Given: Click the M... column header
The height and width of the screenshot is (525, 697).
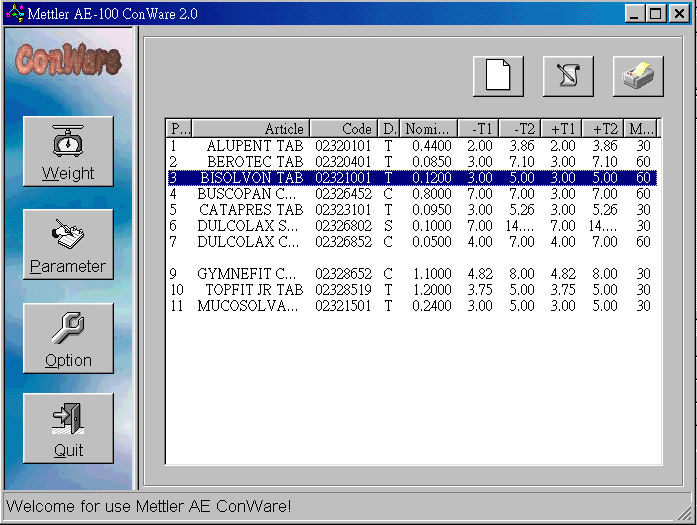Looking at the screenshot, I should click(641, 128).
